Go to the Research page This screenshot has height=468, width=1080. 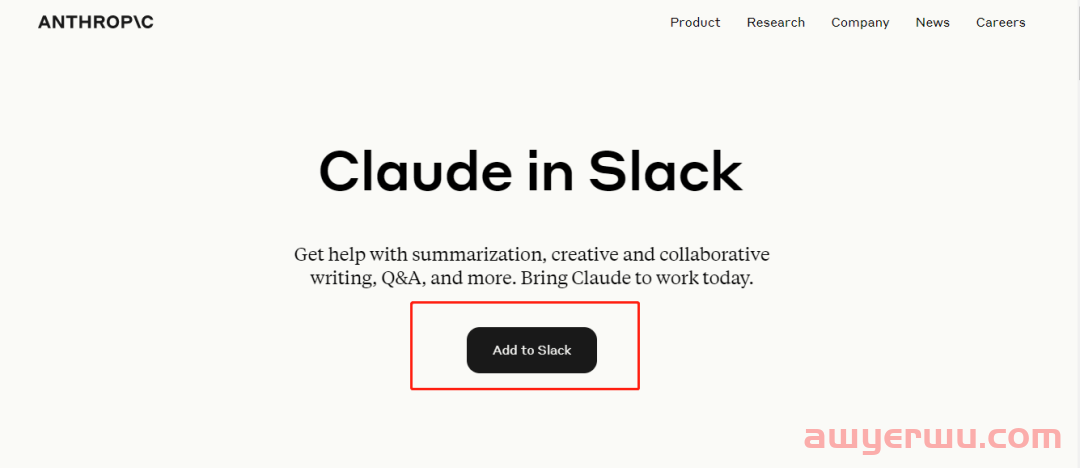(776, 23)
